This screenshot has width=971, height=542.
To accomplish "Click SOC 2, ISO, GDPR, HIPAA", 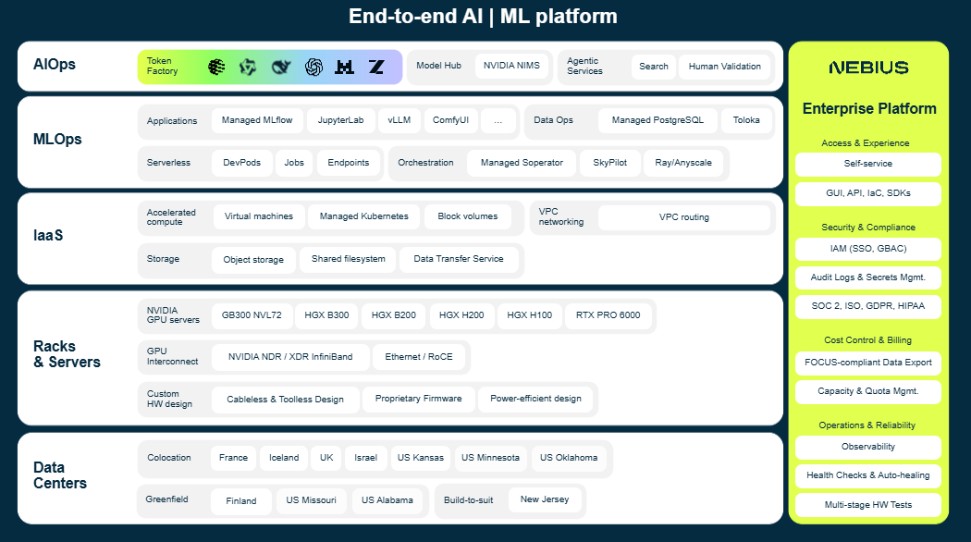I will tap(868, 306).
